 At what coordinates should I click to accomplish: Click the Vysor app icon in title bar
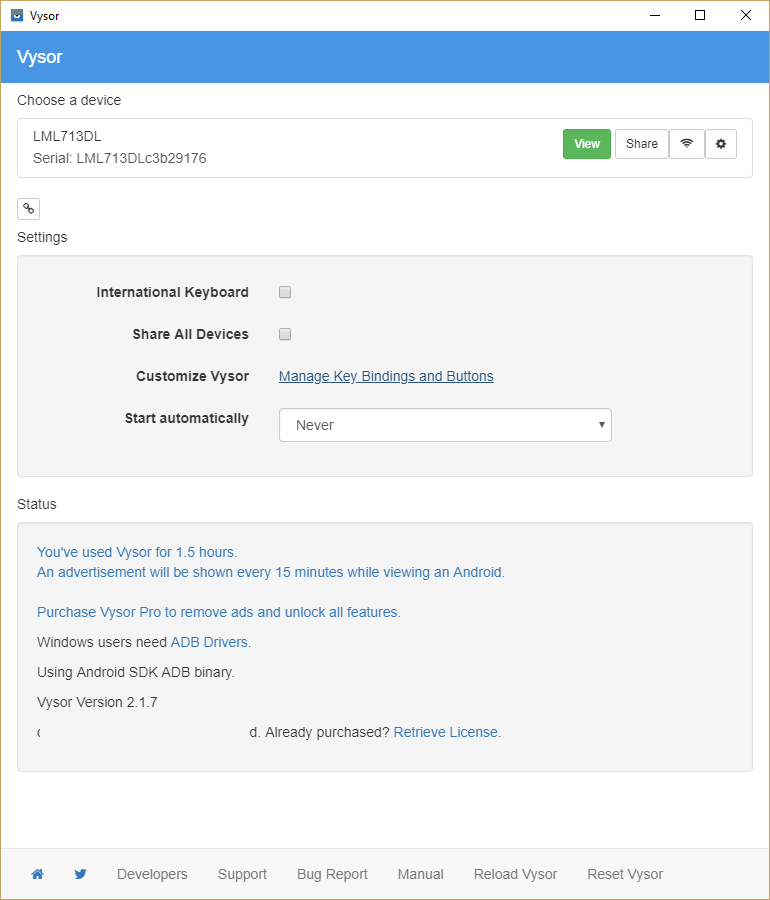pyautogui.click(x=17, y=15)
